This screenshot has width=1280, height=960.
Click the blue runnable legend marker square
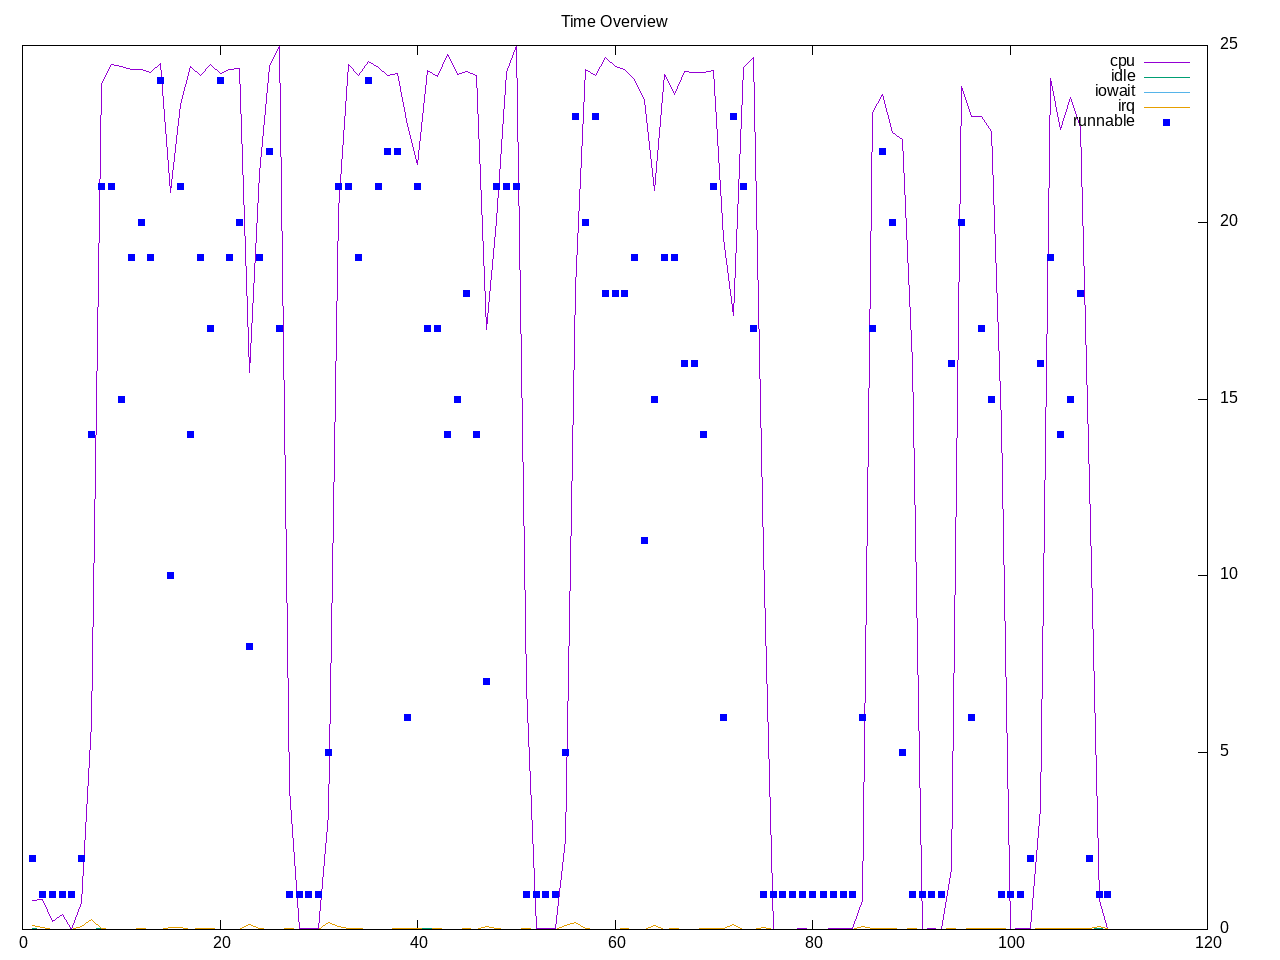coord(1166,122)
